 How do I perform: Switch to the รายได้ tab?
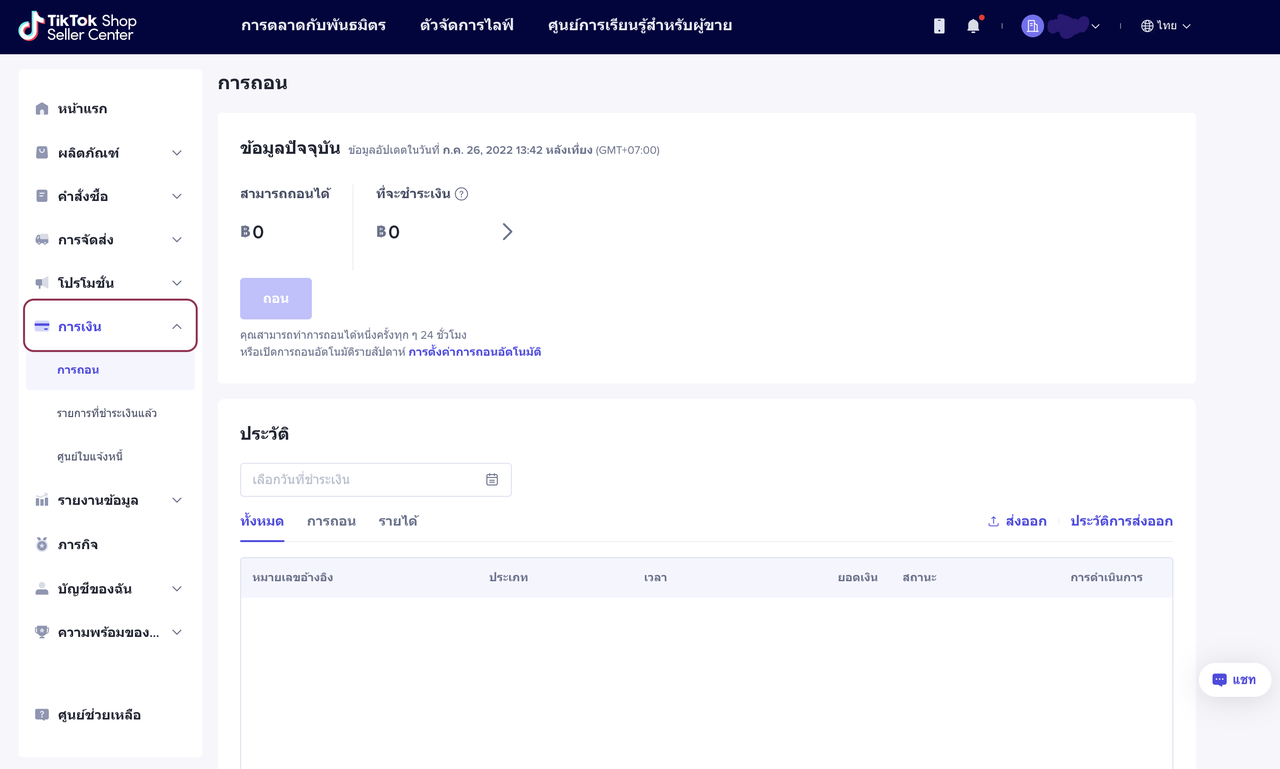[398, 521]
